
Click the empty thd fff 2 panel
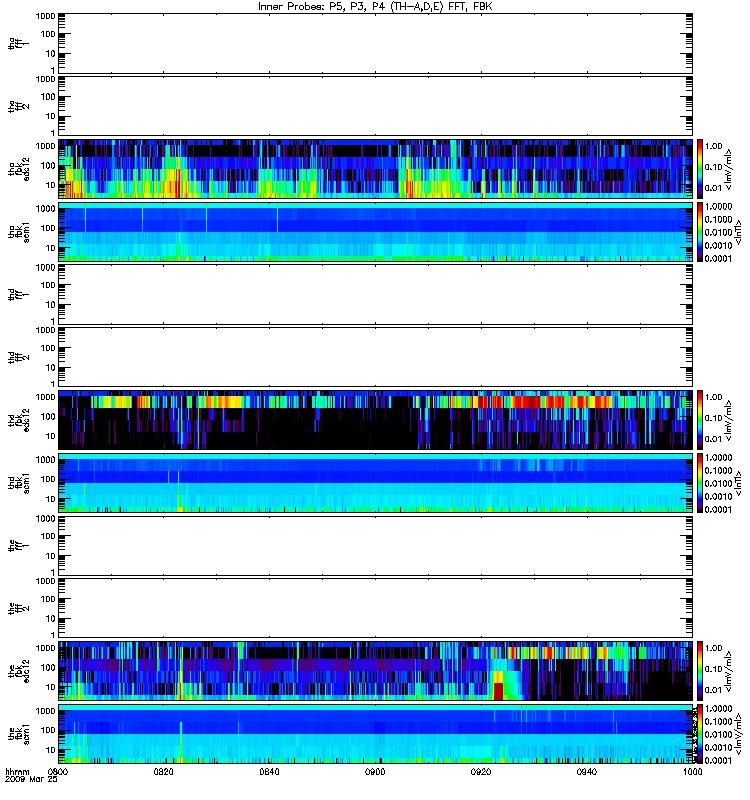point(375,357)
